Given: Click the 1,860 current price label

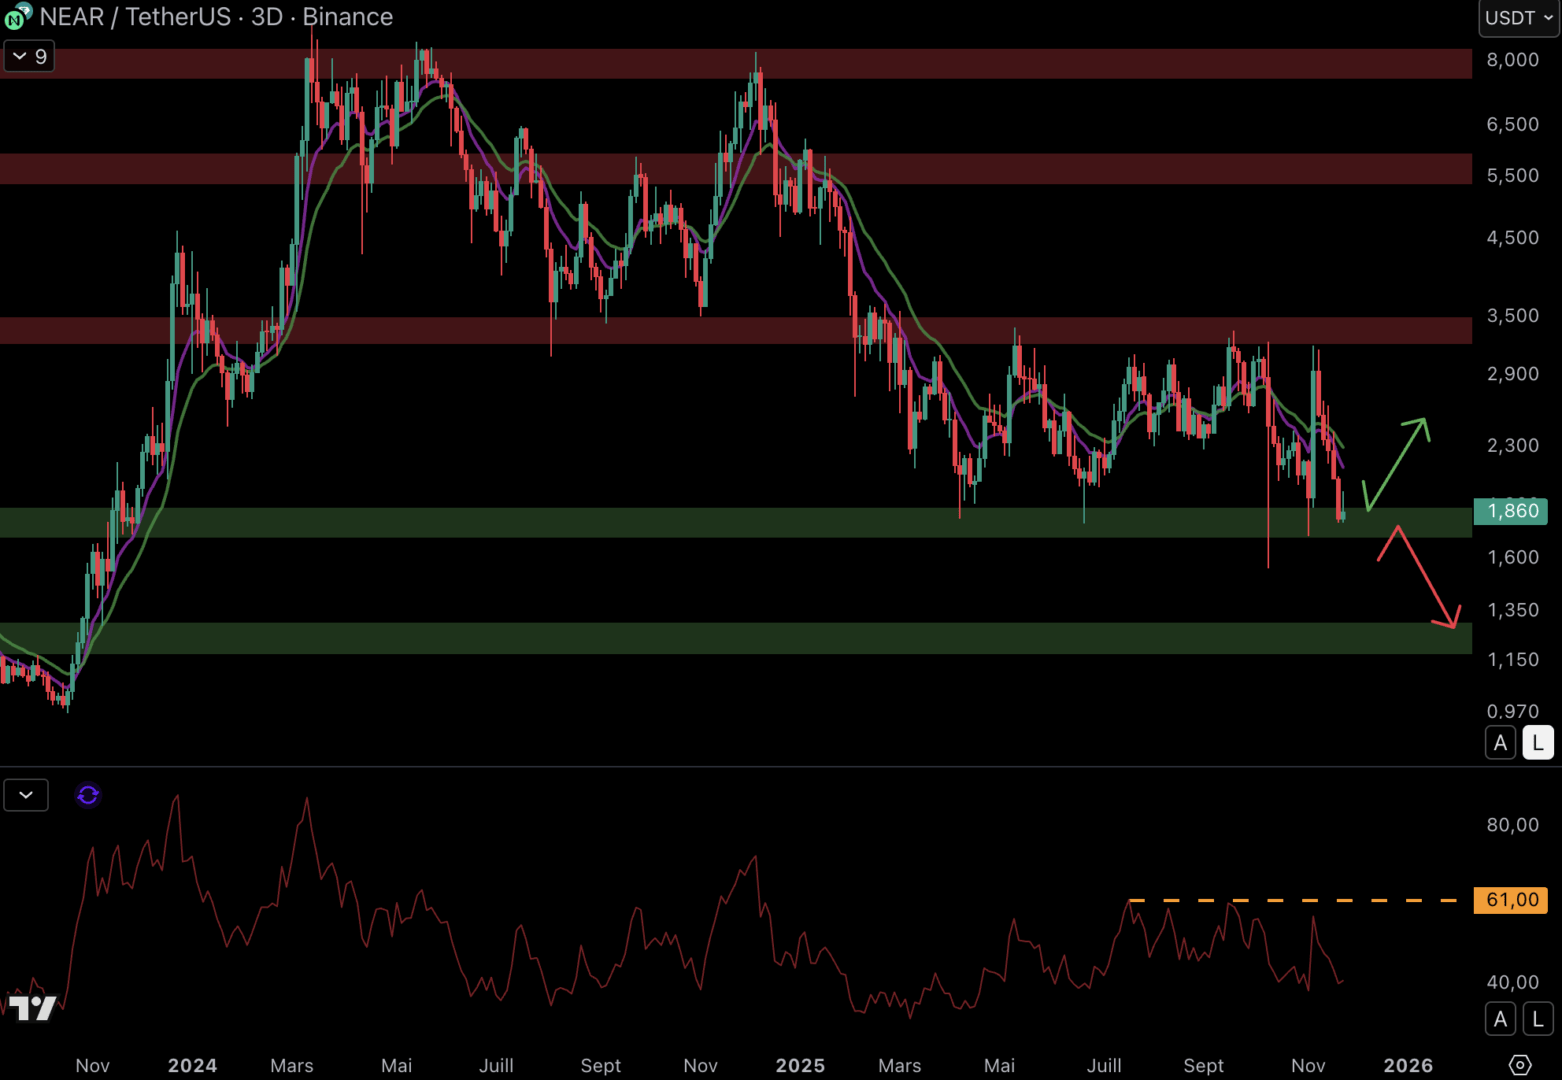Looking at the screenshot, I should pyautogui.click(x=1511, y=511).
